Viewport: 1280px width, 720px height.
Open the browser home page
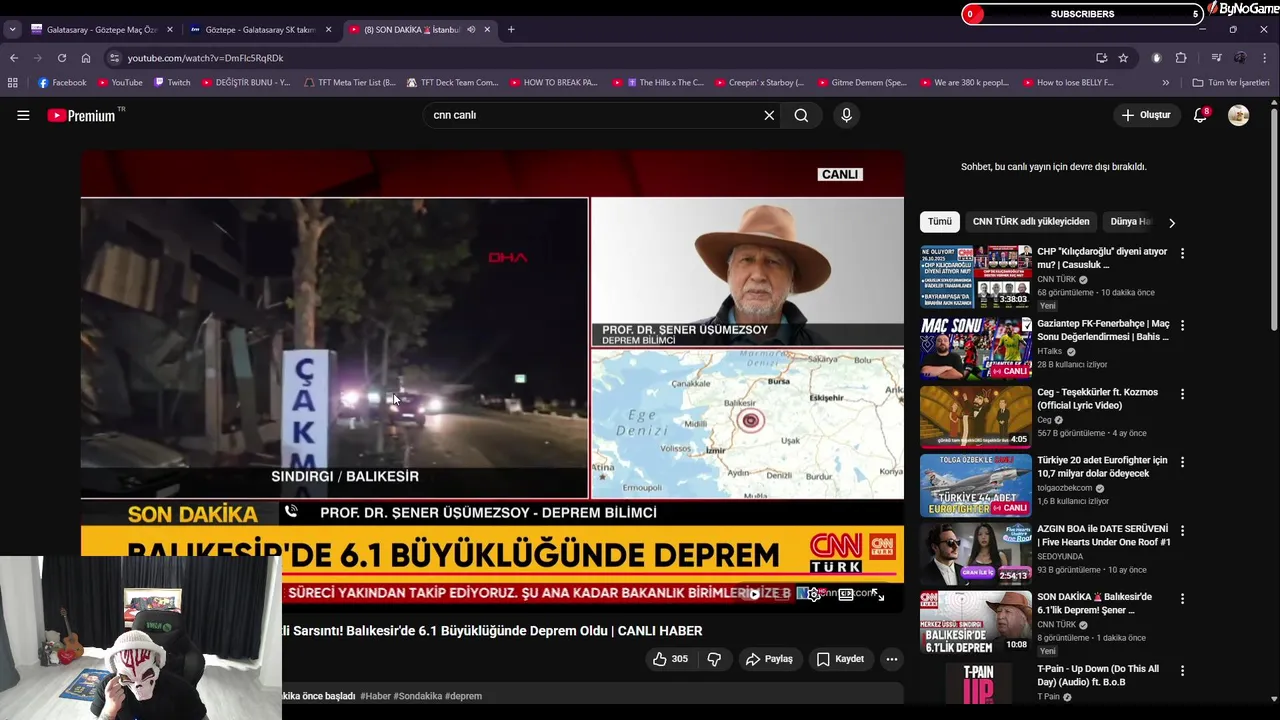pos(86,58)
